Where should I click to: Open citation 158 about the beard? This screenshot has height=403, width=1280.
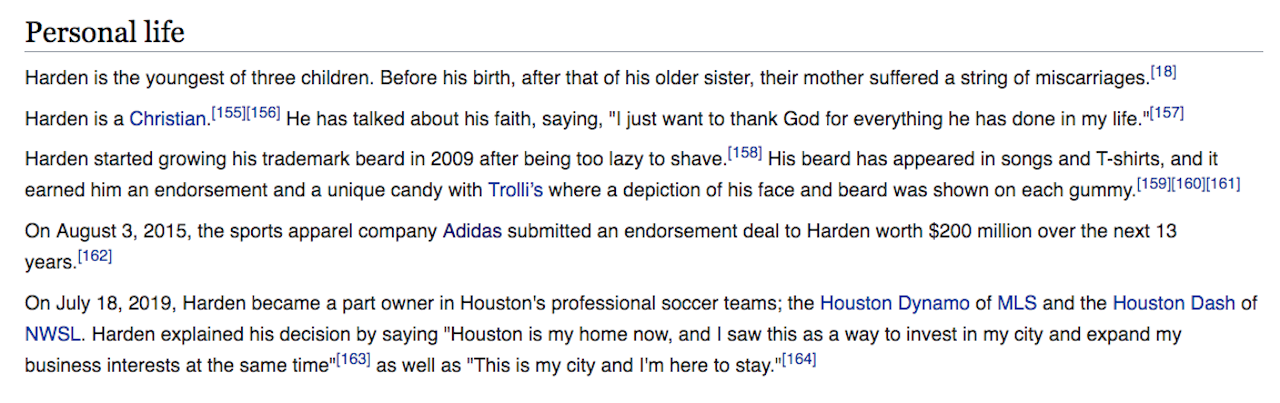(745, 154)
